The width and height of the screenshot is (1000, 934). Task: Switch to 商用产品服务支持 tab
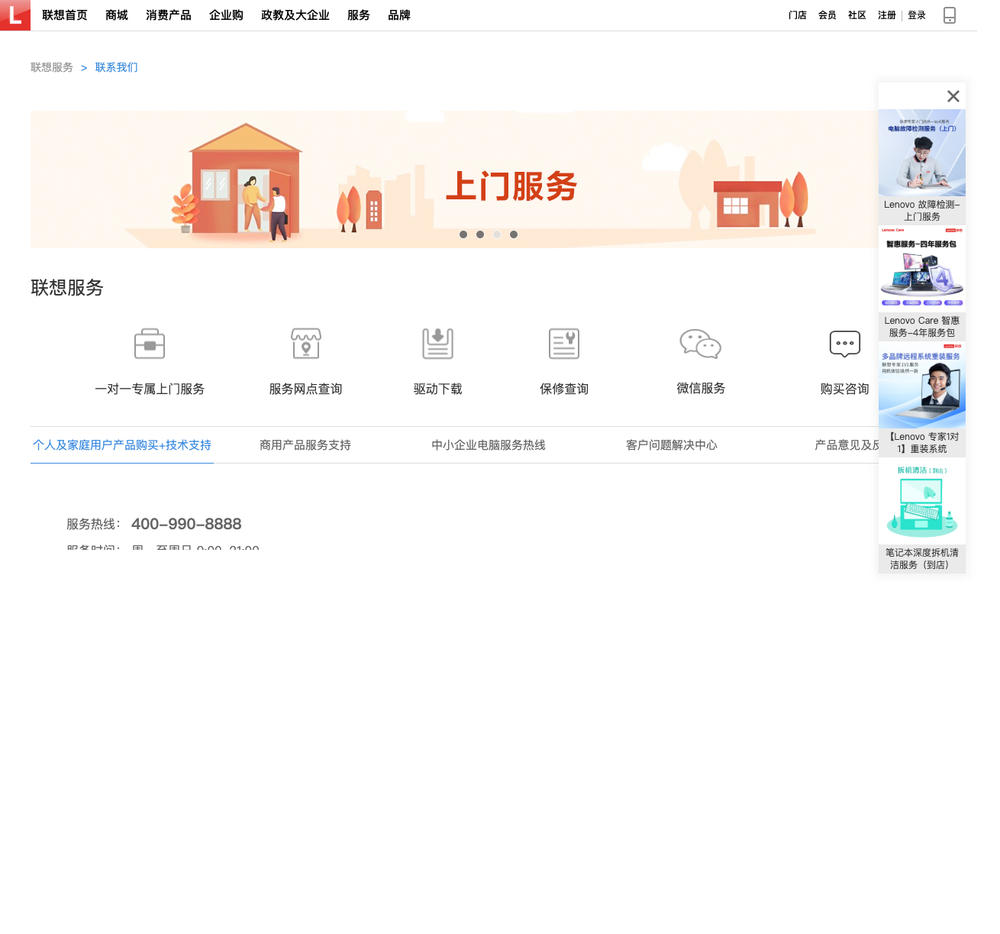(x=305, y=445)
